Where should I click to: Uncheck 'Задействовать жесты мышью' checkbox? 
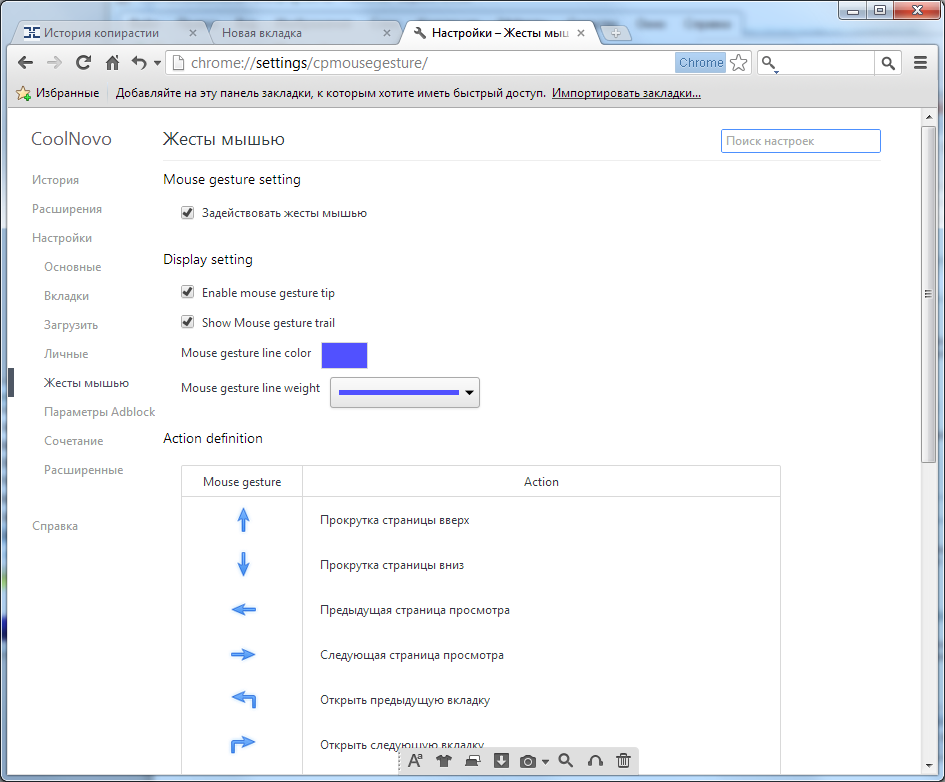(187, 213)
